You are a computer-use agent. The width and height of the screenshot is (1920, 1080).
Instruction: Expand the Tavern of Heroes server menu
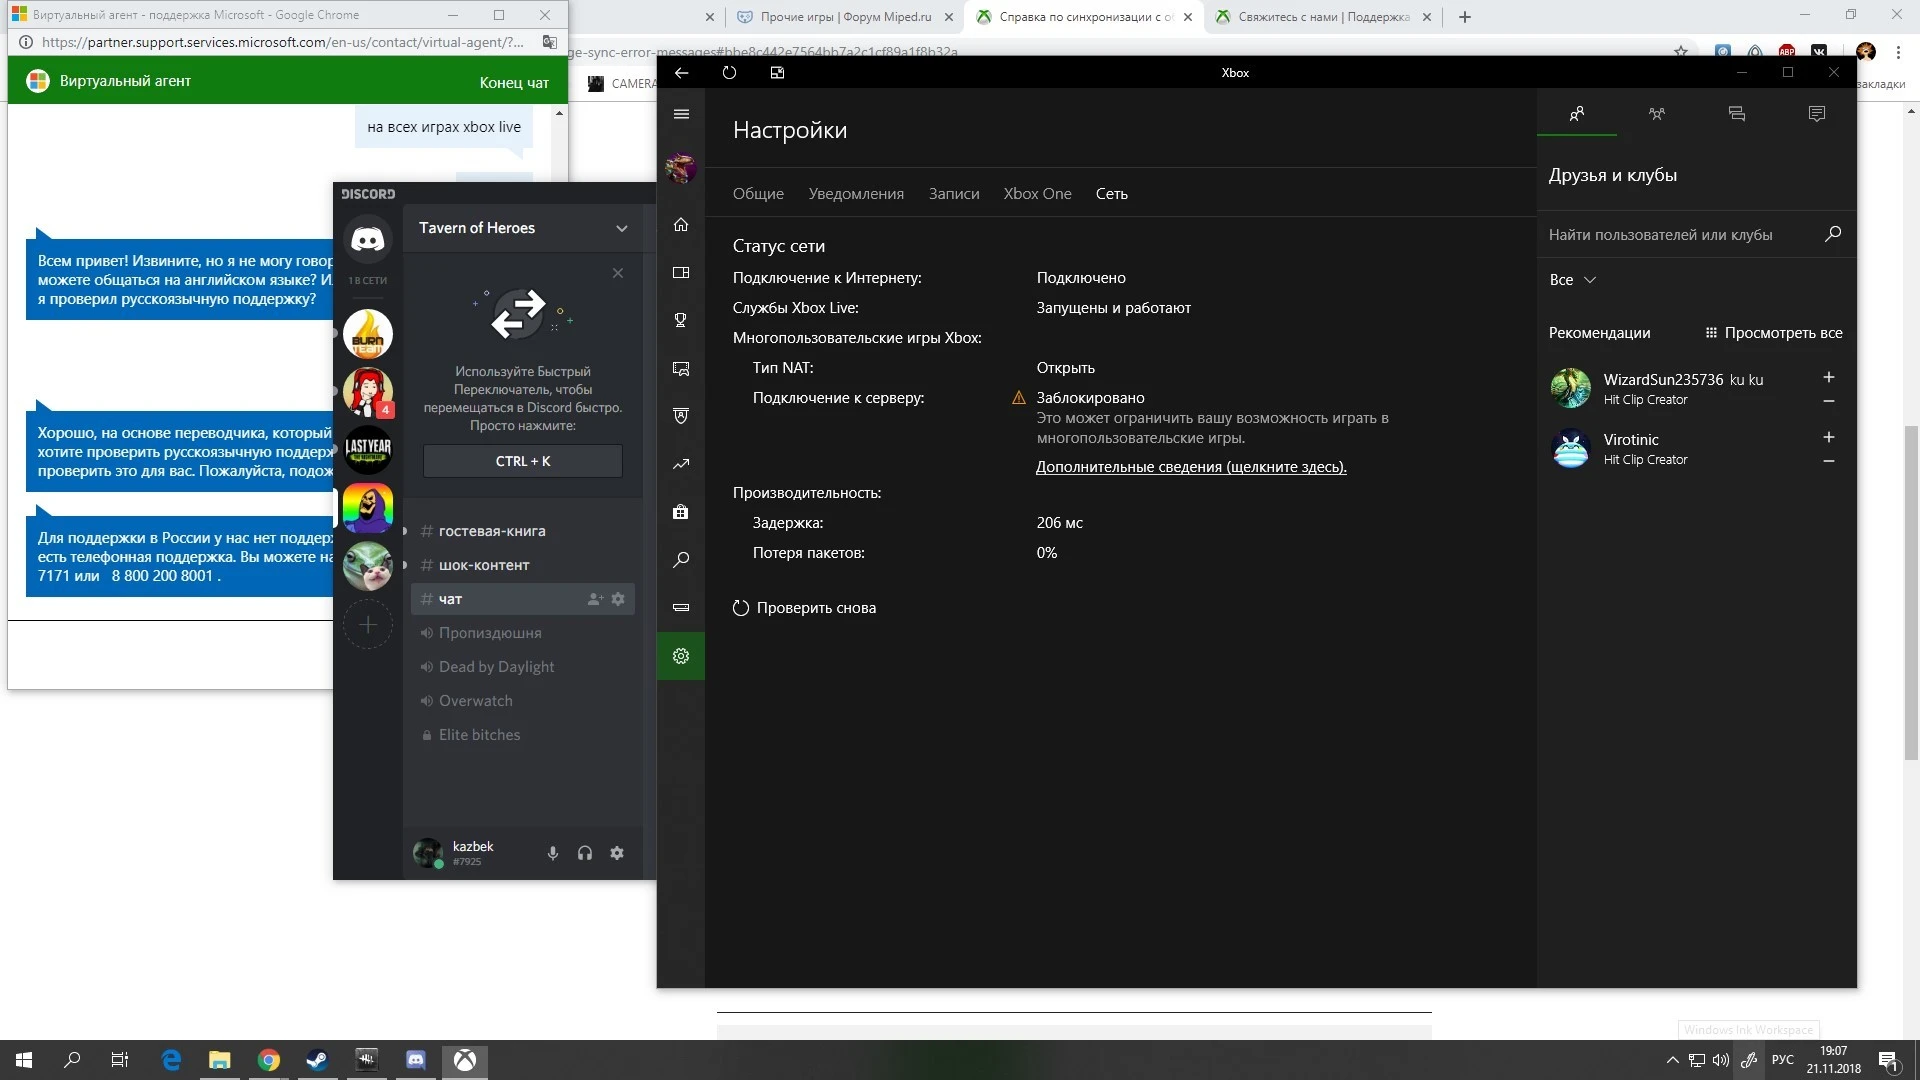(x=622, y=228)
